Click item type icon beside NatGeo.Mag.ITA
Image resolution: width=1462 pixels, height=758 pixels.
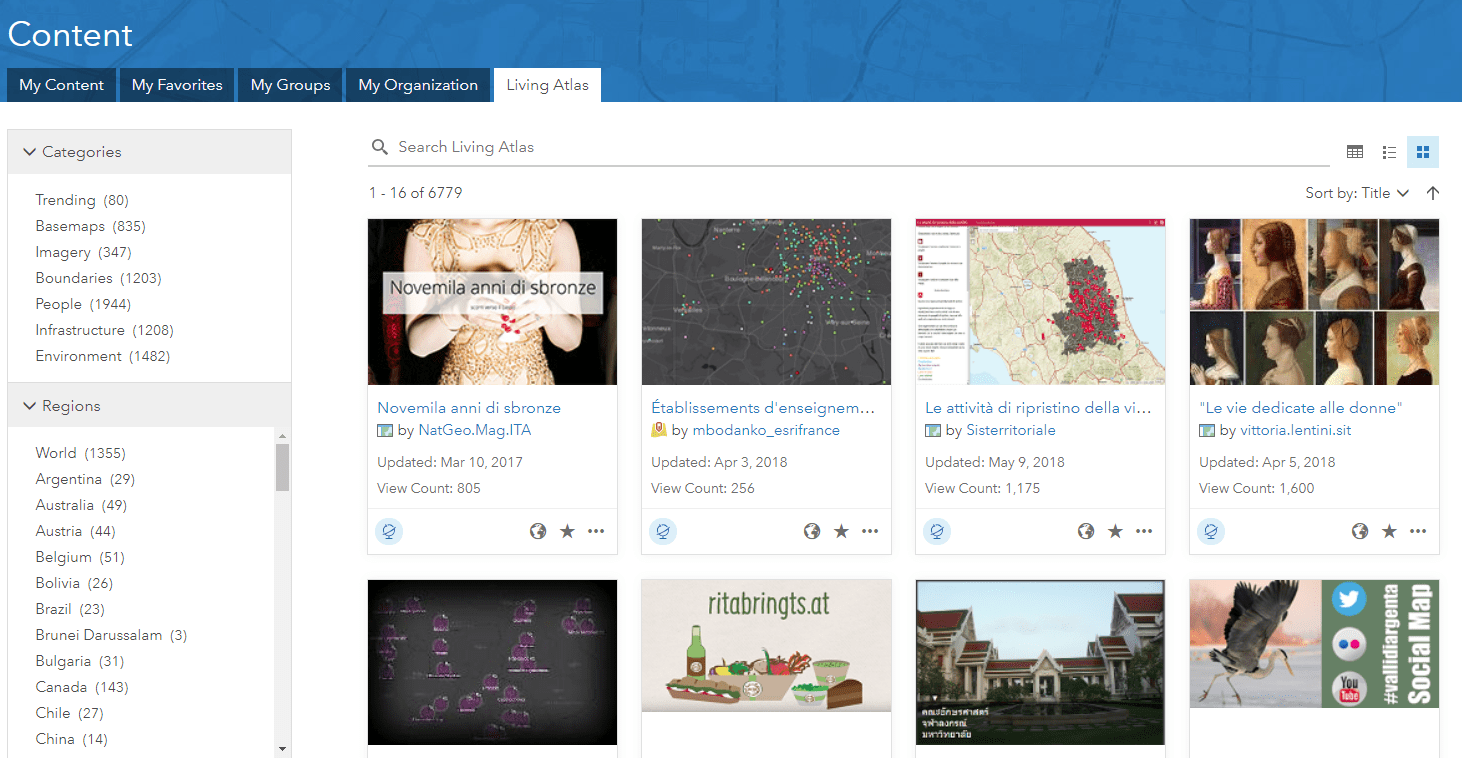point(385,431)
